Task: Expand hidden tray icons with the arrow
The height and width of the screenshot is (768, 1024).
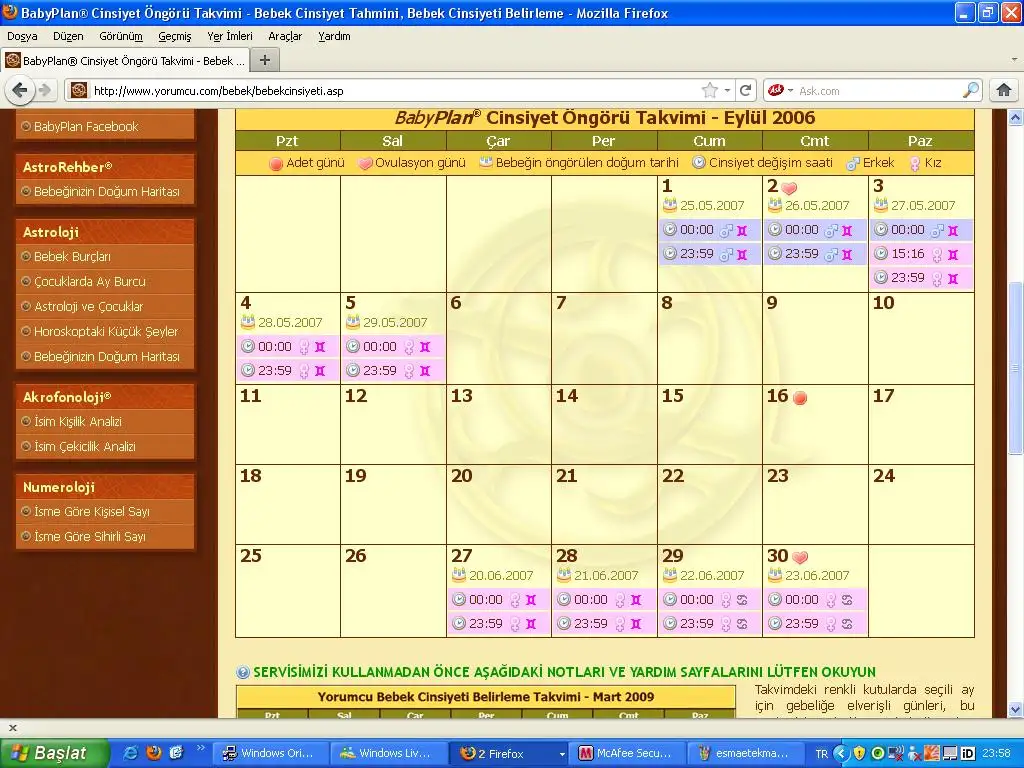Action: pyautogui.click(x=842, y=753)
